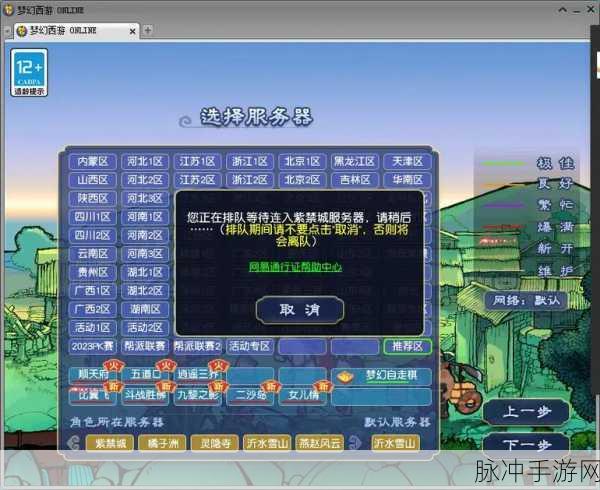Select the 云南区 region
The height and width of the screenshot is (490, 600).
point(93,254)
